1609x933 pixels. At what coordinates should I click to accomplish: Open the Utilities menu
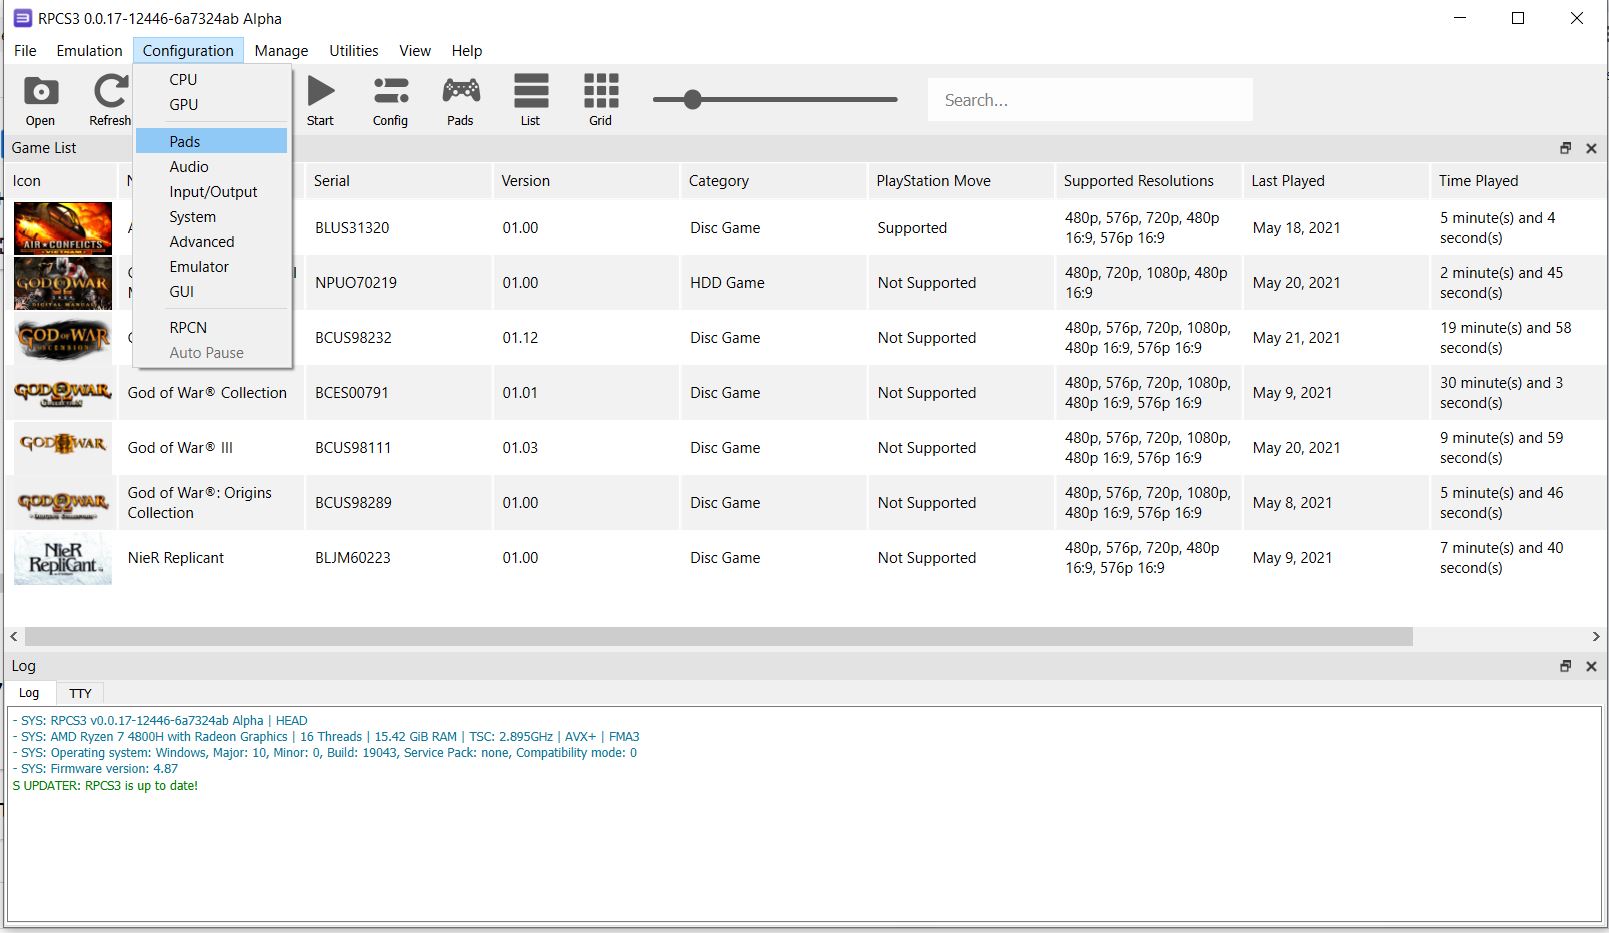coord(353,51)
